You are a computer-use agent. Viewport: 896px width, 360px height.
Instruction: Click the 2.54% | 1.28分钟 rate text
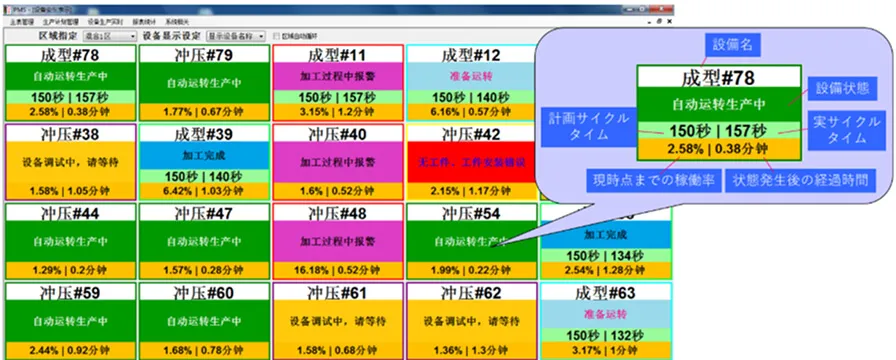tap(606, 270)
